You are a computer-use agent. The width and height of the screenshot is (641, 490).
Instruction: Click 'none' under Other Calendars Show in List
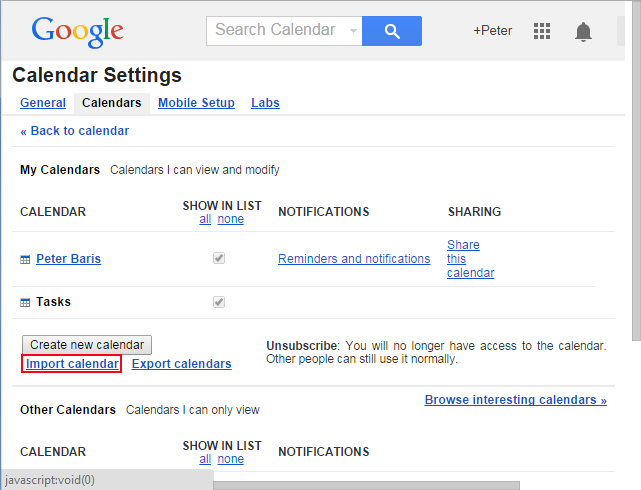point(231,459)
